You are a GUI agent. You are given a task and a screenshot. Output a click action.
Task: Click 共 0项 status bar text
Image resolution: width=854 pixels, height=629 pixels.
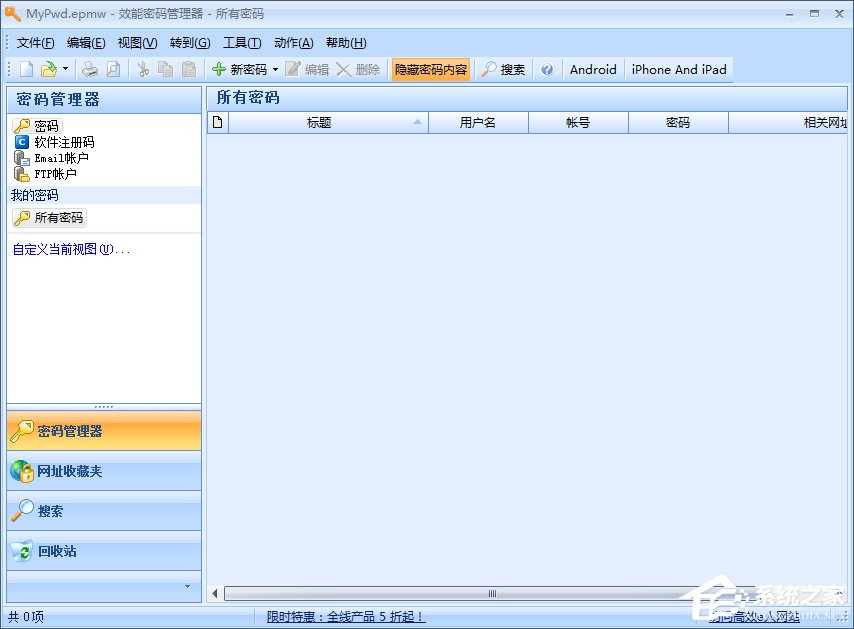pos(26,616)
